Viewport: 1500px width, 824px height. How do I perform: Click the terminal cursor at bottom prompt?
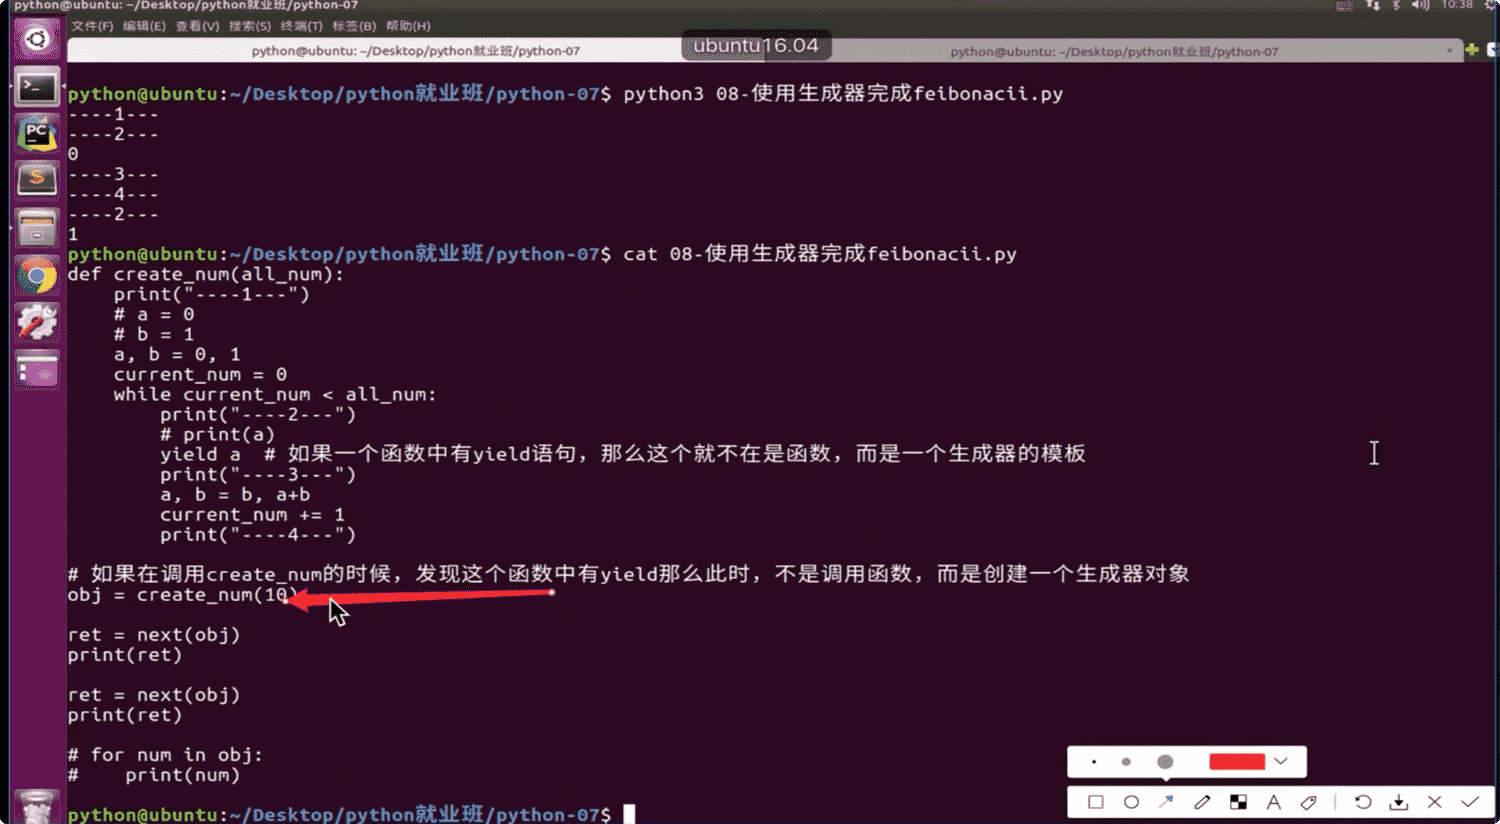[629, 814]
